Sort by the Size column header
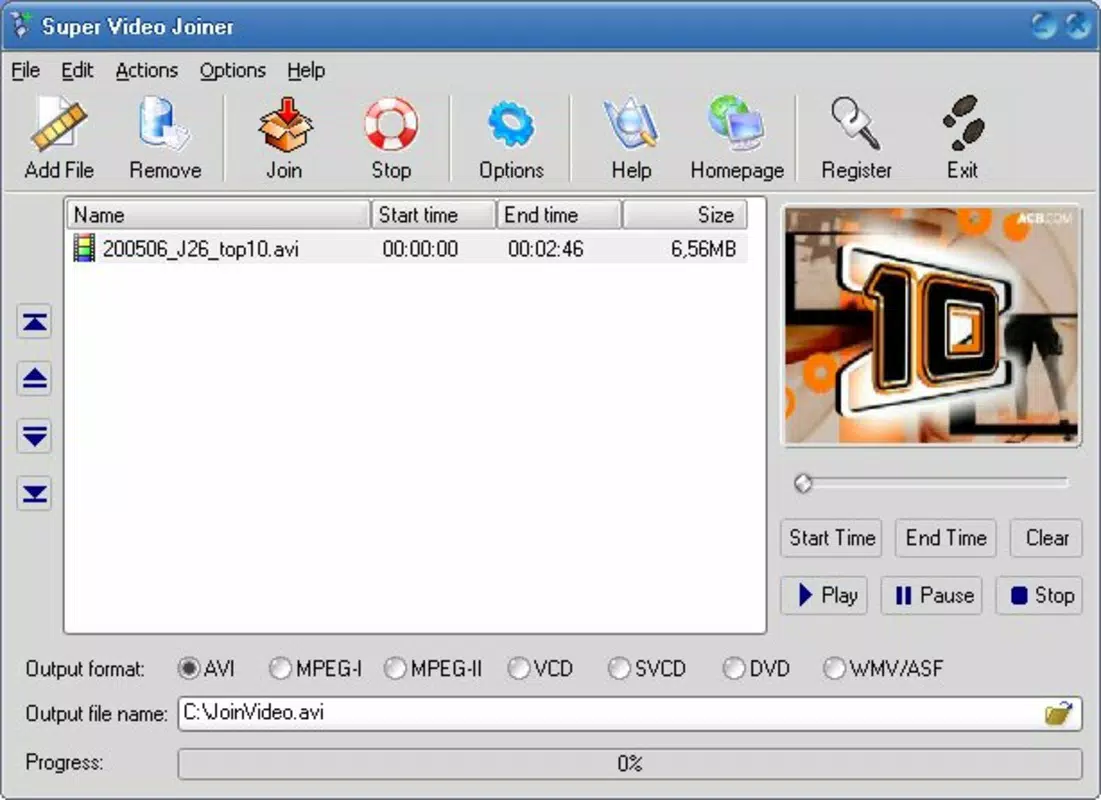Screen dimensions: 1101x800 point(685,214)
